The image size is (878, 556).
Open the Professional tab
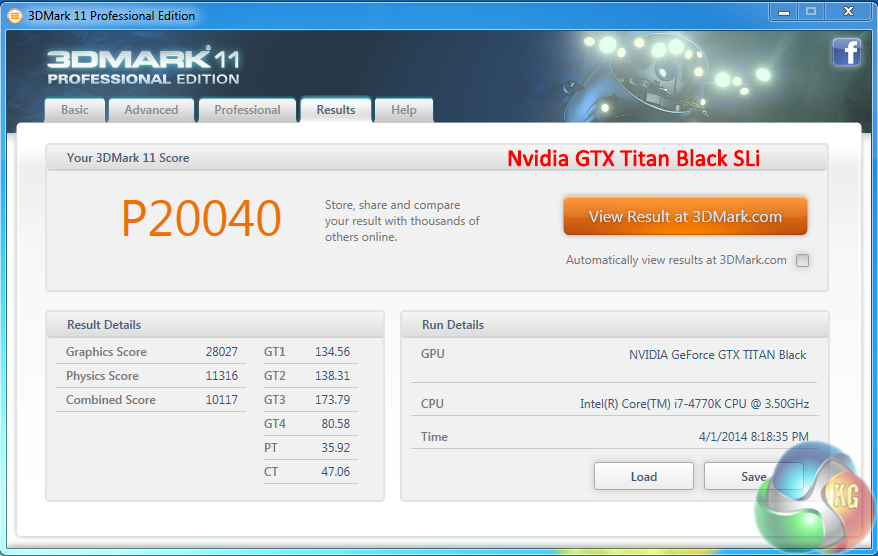pos(247,110)
